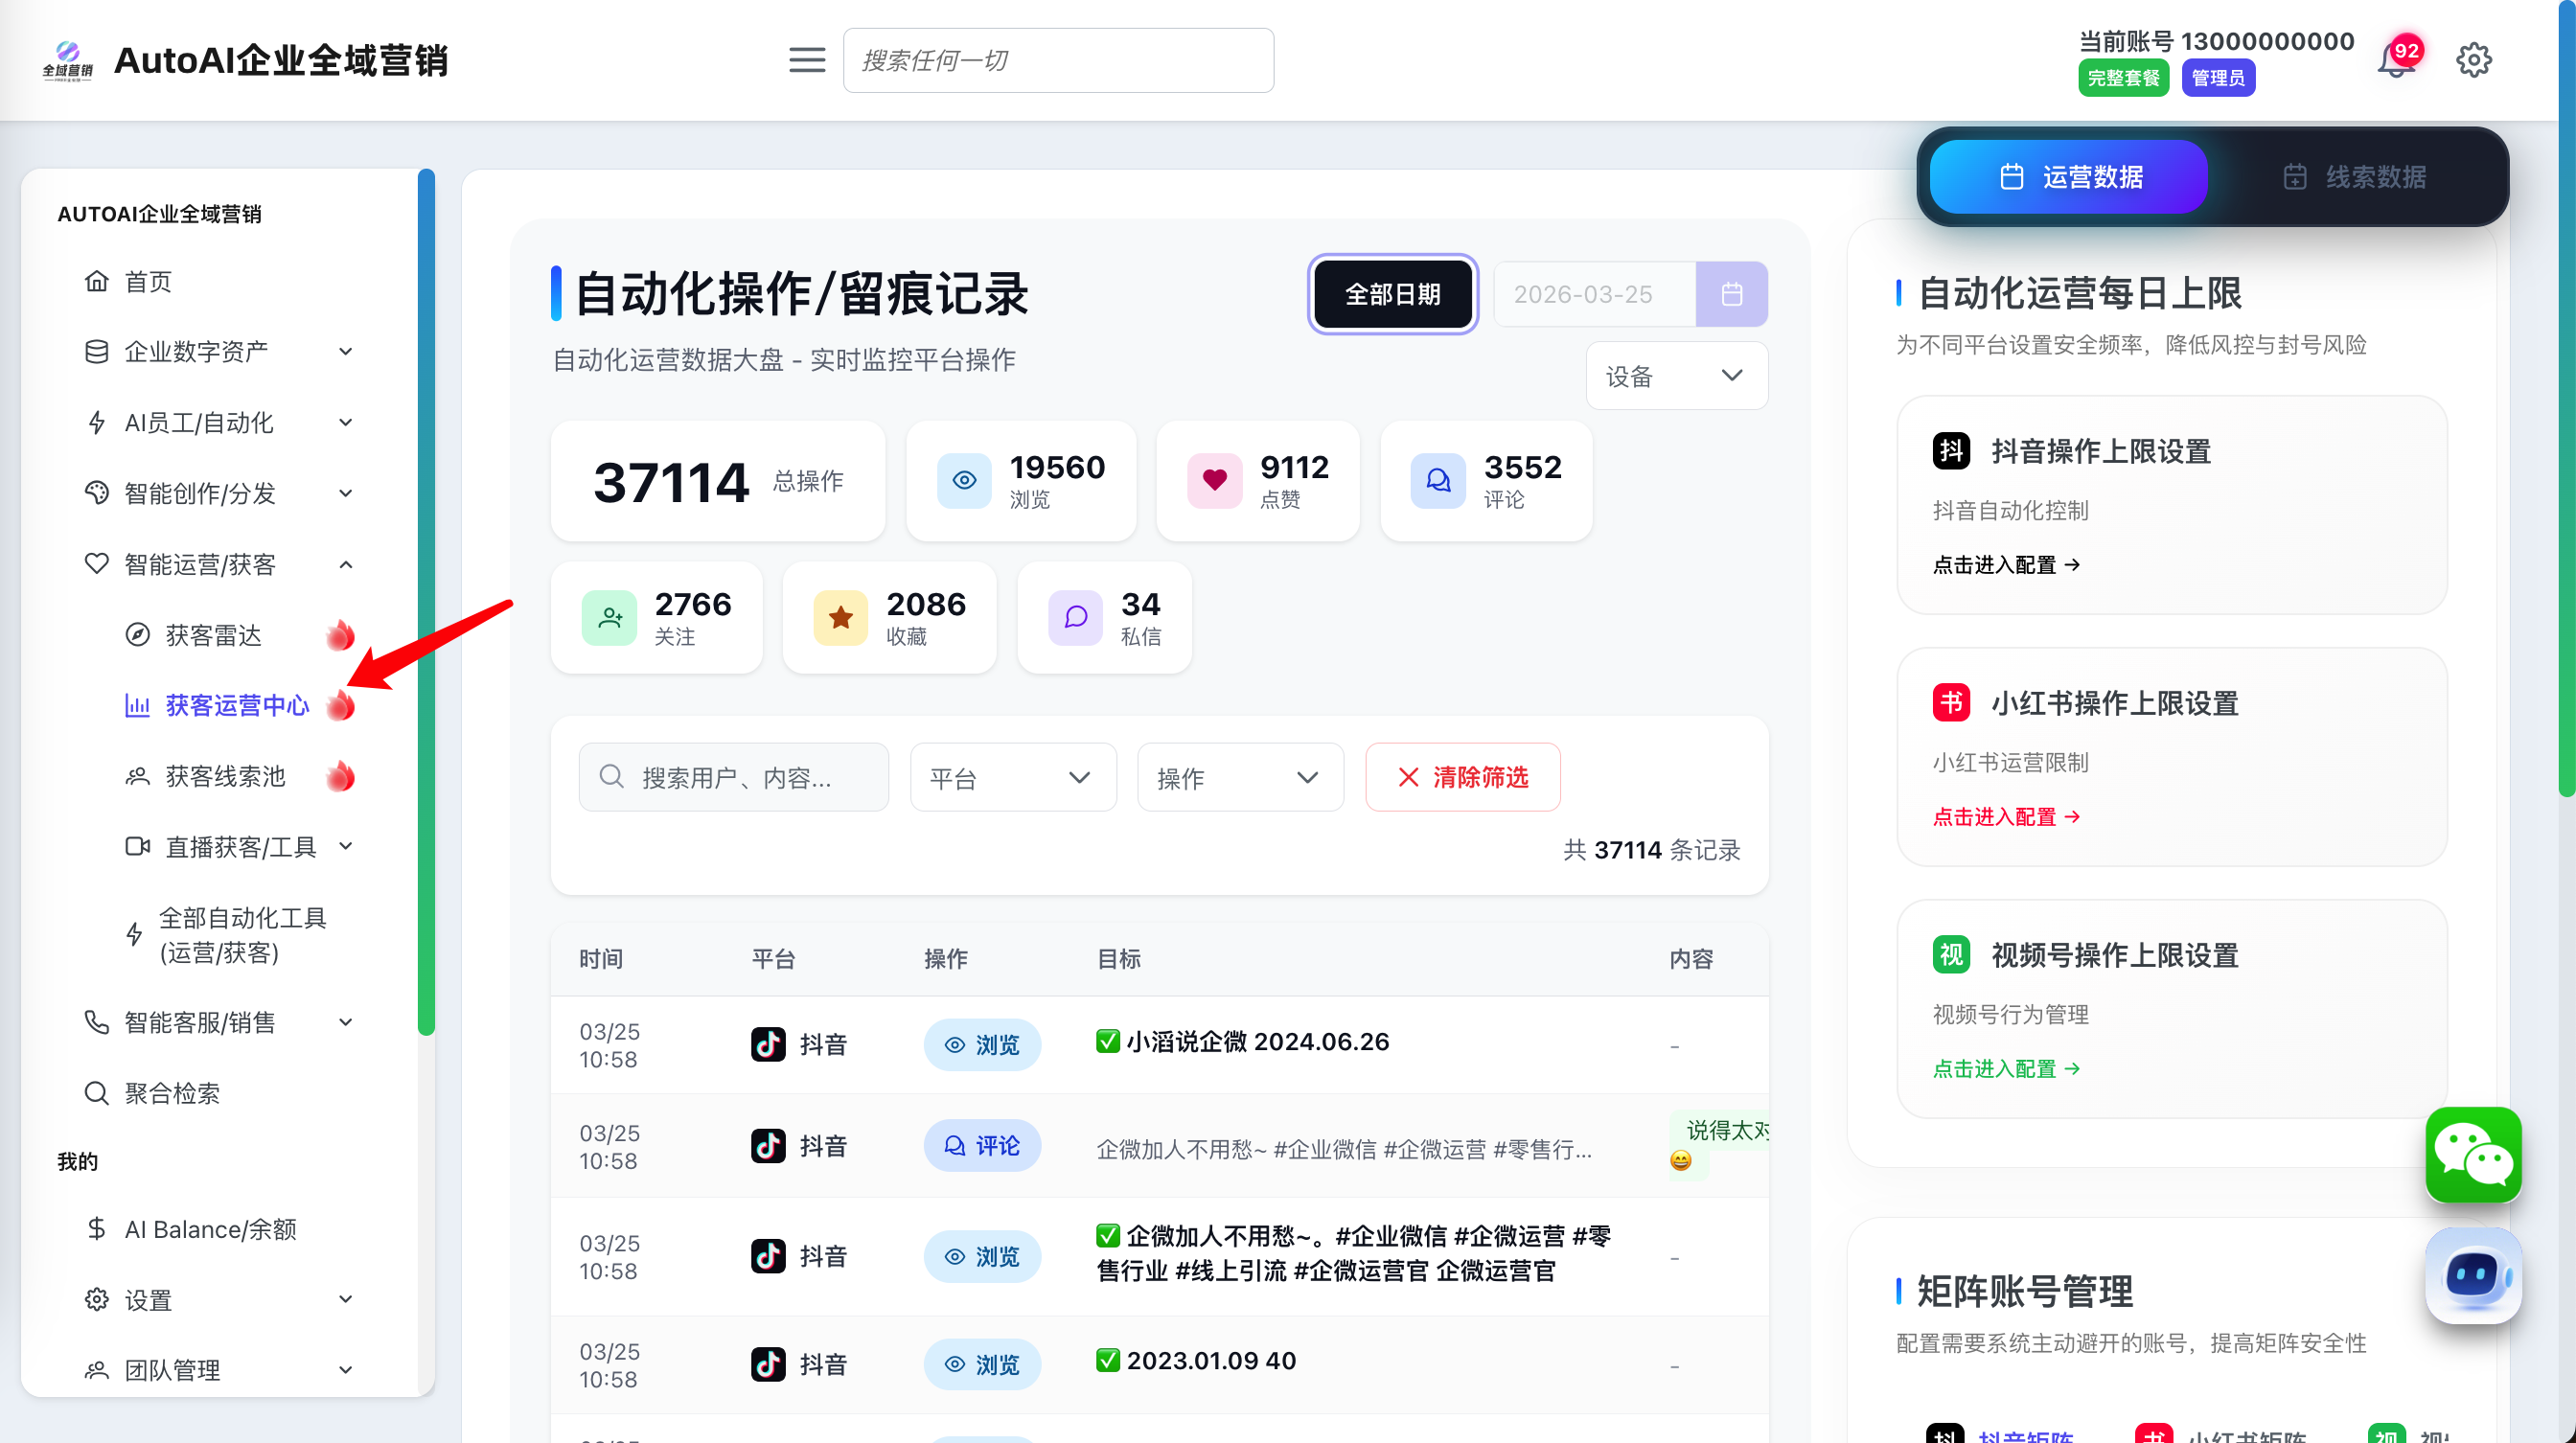Open the 操作 filter dropdown
The height and width of the screenshot is (1443, 2576).
pyautogui.click(x=1239, y=778)
